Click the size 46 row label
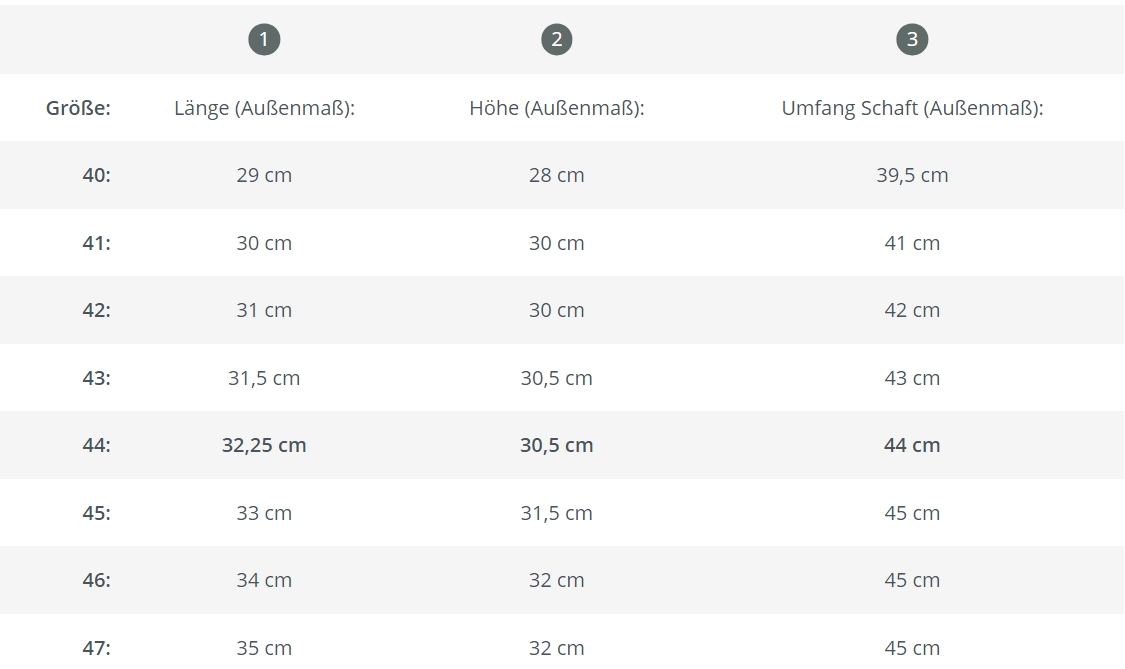This screenshot has height=669, width=1125. coord(96,580)
